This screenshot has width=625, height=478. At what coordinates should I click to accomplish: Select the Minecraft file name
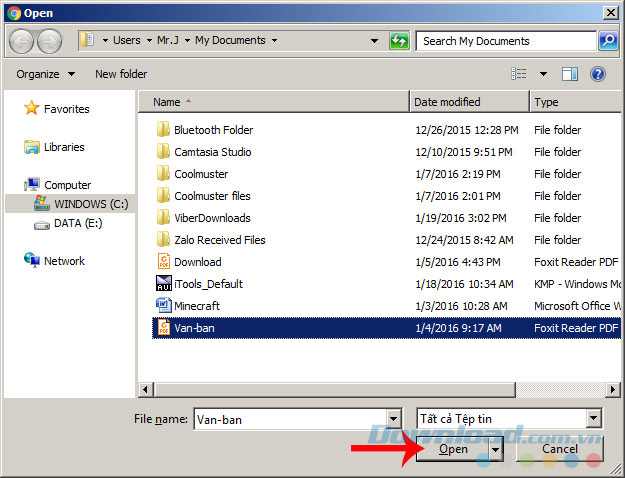coord(197,306)
